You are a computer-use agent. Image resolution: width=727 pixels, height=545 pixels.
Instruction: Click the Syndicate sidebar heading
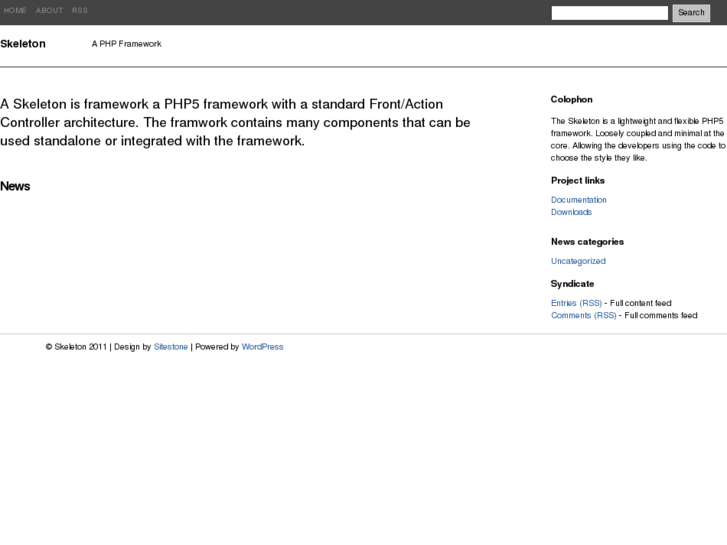click(572, 283)
